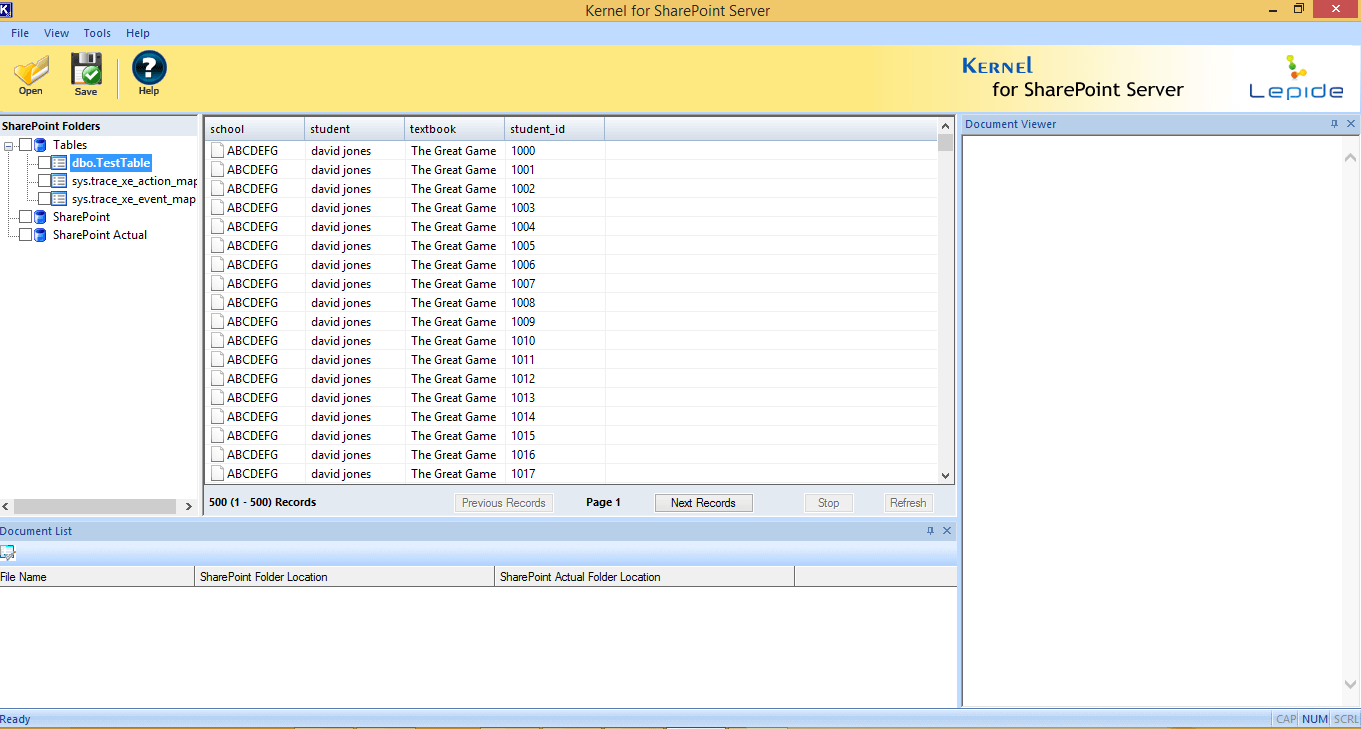Image resolution: width=1361 pixels, height=729 pixels.
Task: Click Document Viewer scrollbar up arrow
Action: [x=1350, y=158]
